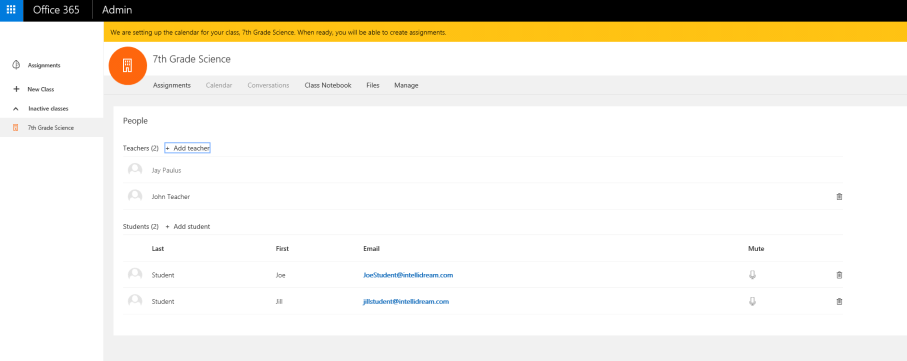Open jillstudent@intellidream.com email link

point(406,301)
